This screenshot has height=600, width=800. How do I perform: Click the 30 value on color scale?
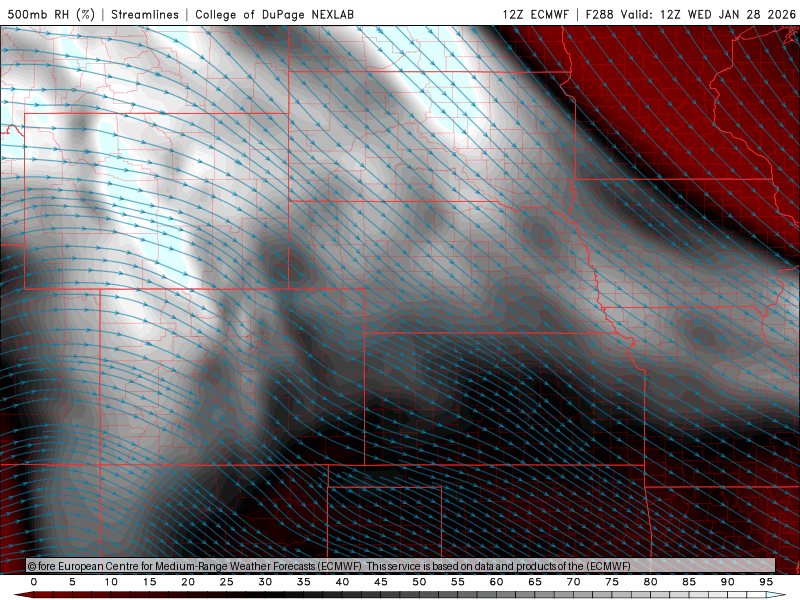(265, 582)
